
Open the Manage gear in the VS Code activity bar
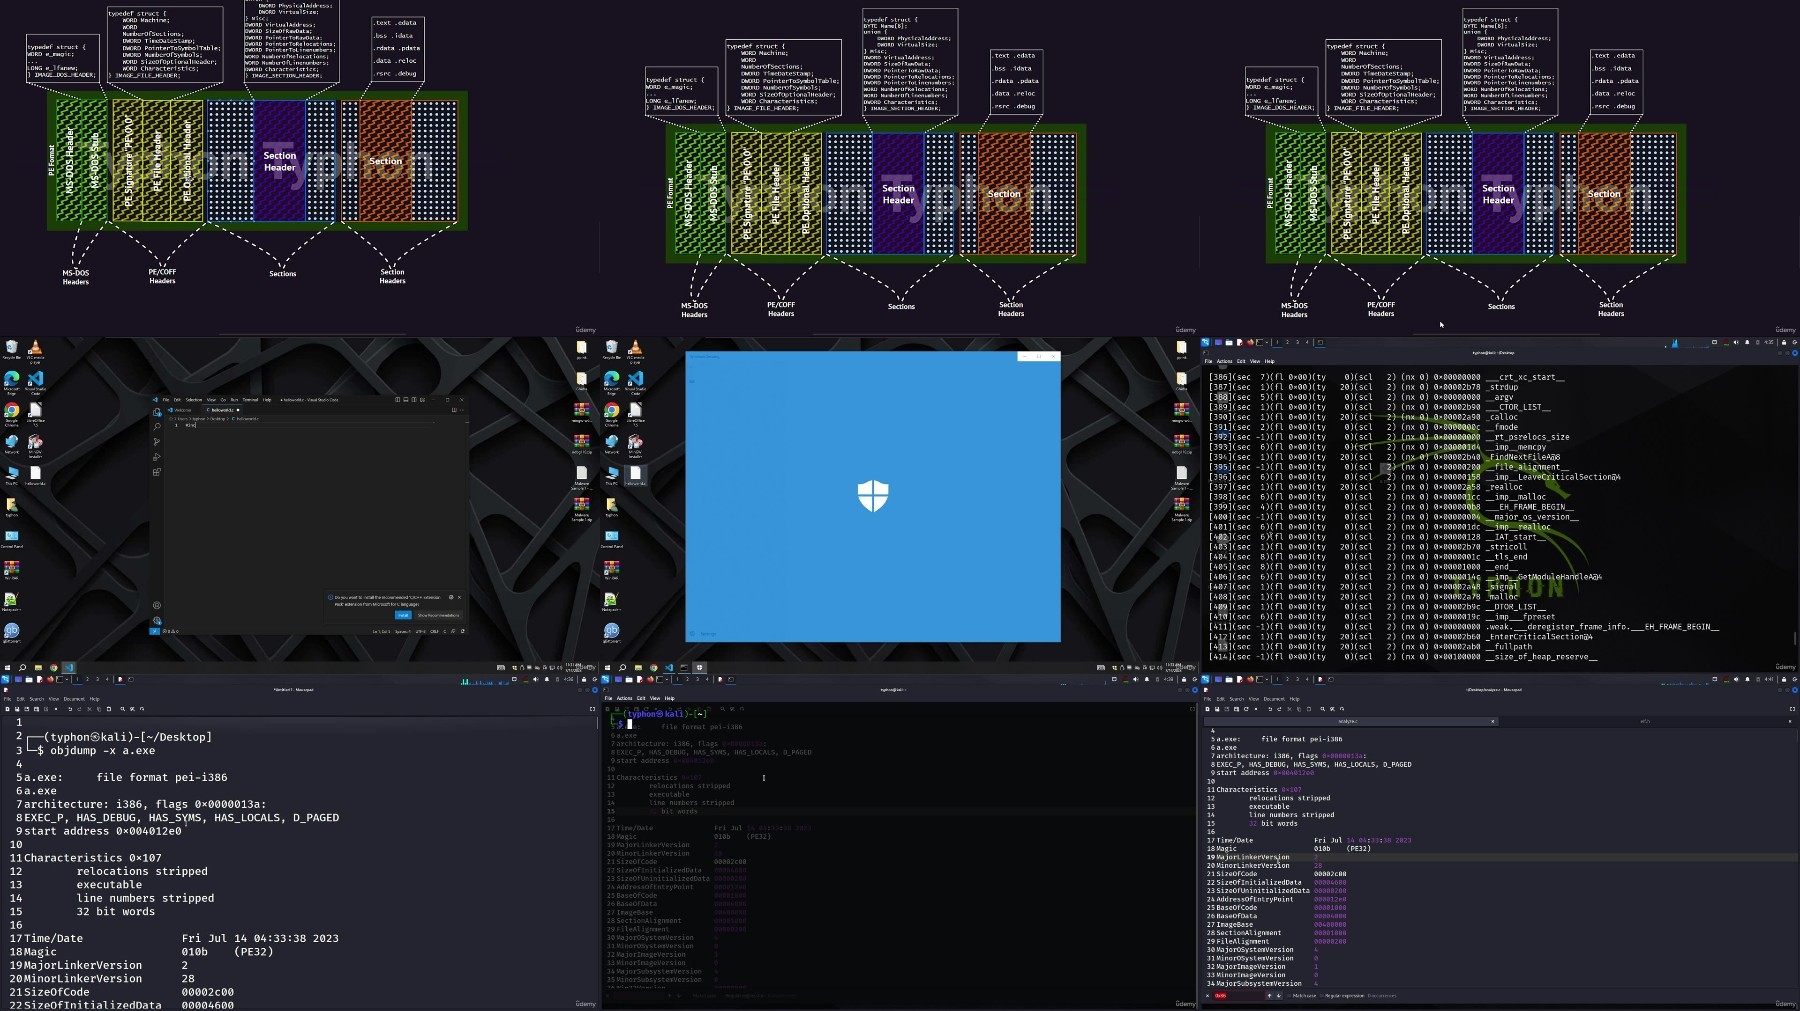tap(157, 620)
